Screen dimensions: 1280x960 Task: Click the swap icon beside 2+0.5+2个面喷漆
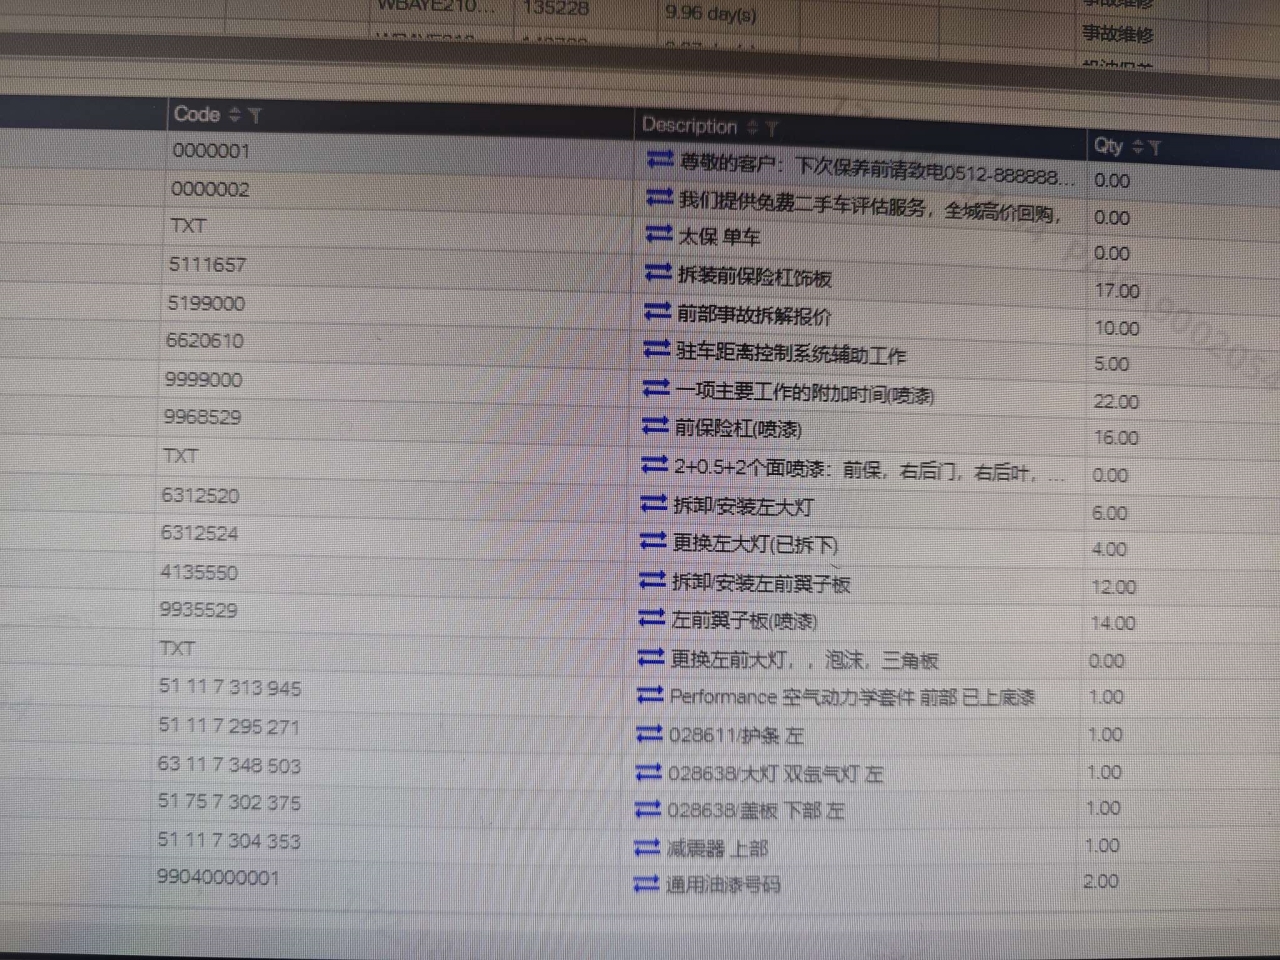654,464
